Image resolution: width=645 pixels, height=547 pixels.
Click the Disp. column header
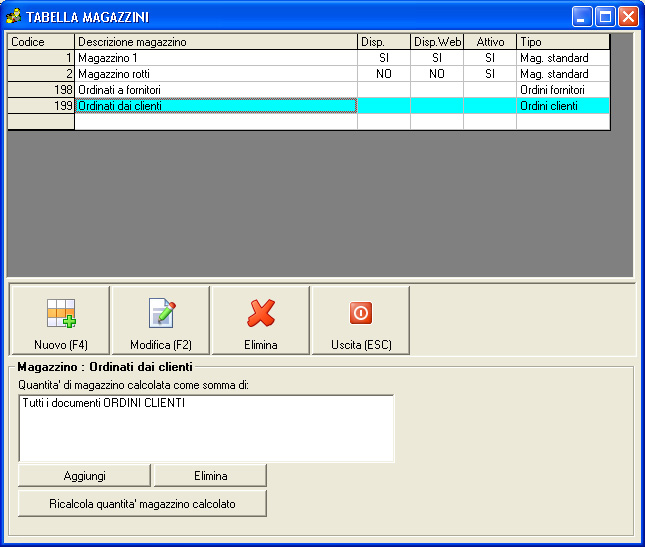384,42
